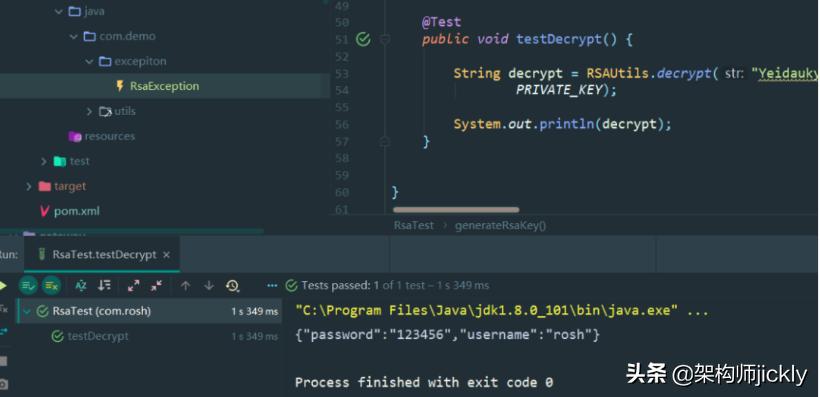Click the JSON password username output line

448,335
